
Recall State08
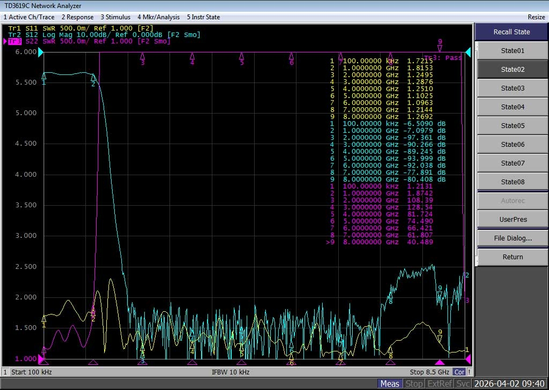tap(512, 182)
